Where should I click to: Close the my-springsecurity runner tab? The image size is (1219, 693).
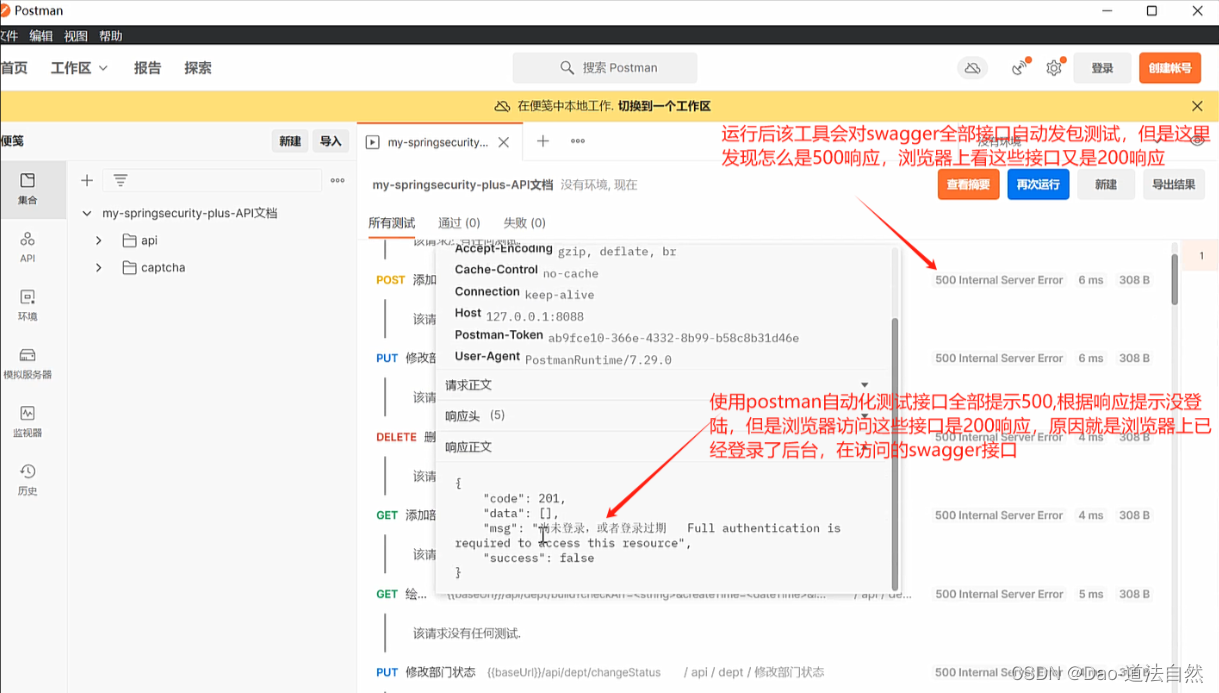[504, 142]
